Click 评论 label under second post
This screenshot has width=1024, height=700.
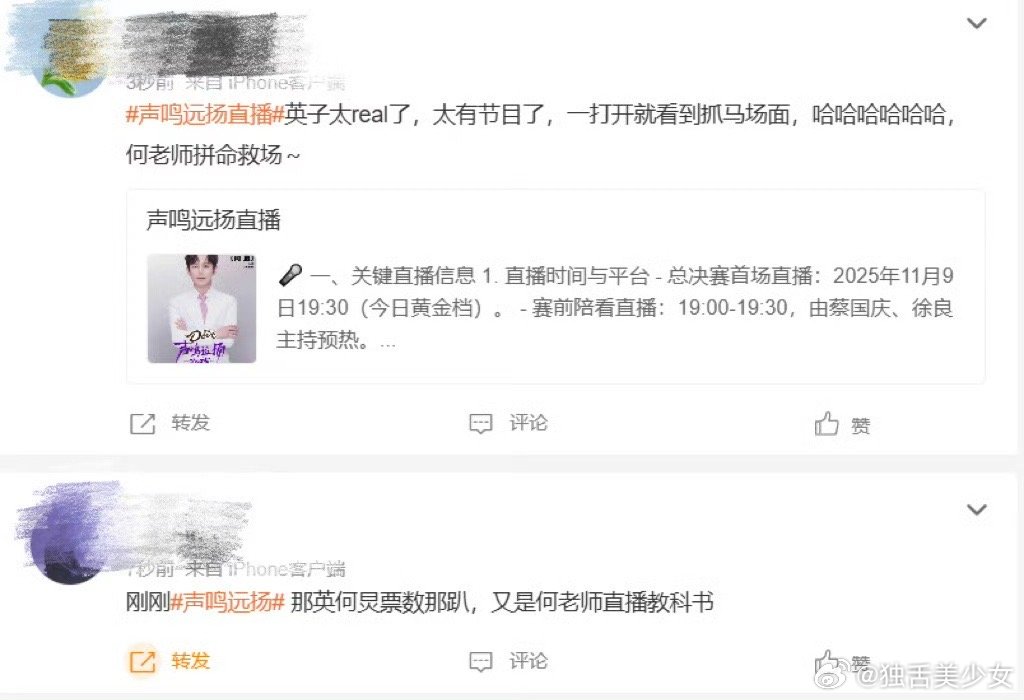[x=528, y=661]
